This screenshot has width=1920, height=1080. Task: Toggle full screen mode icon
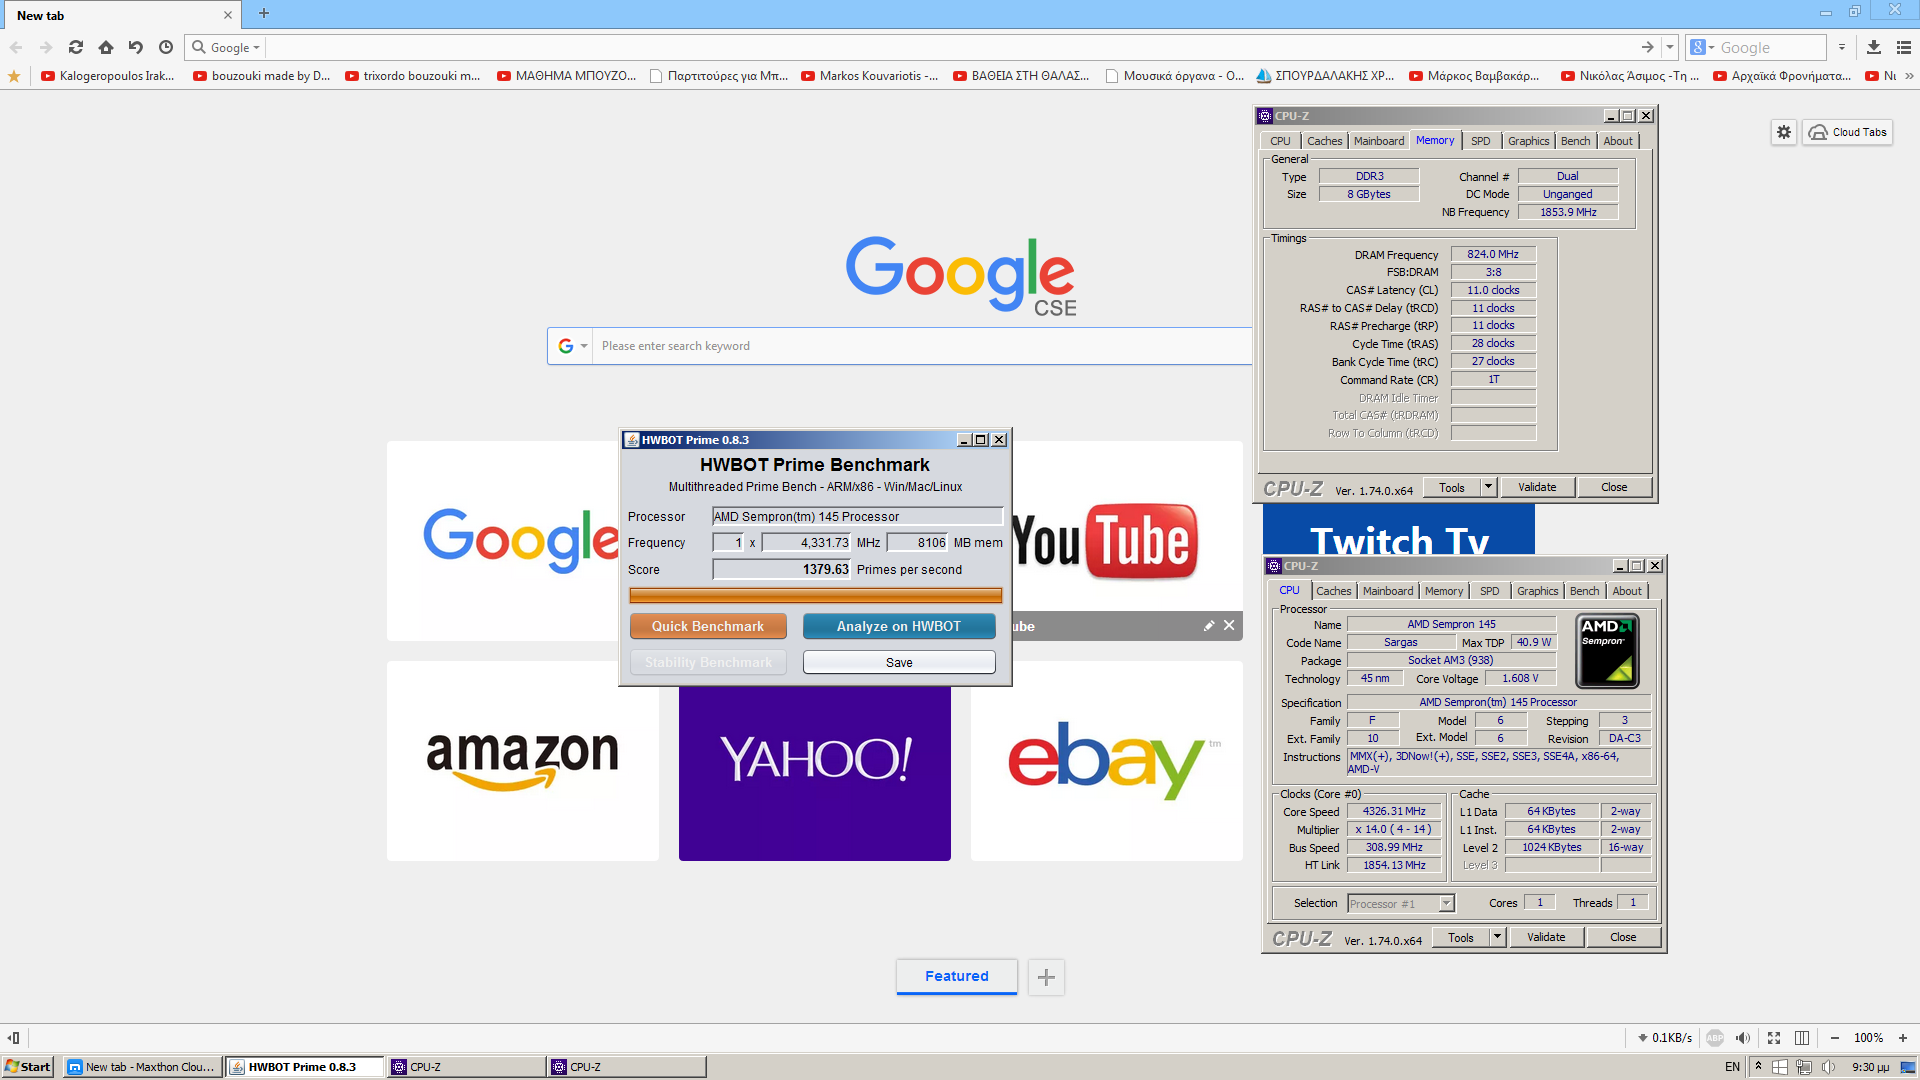click(1774, 1038)
